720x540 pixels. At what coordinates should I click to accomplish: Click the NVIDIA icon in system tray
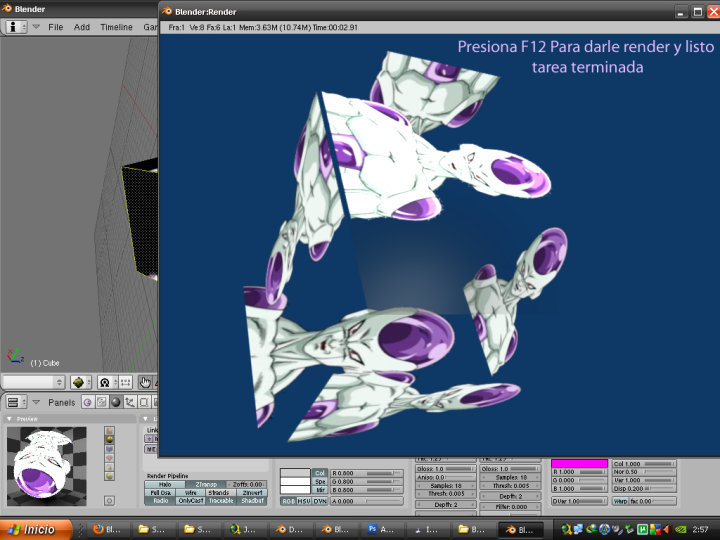(x=681, y=529)
